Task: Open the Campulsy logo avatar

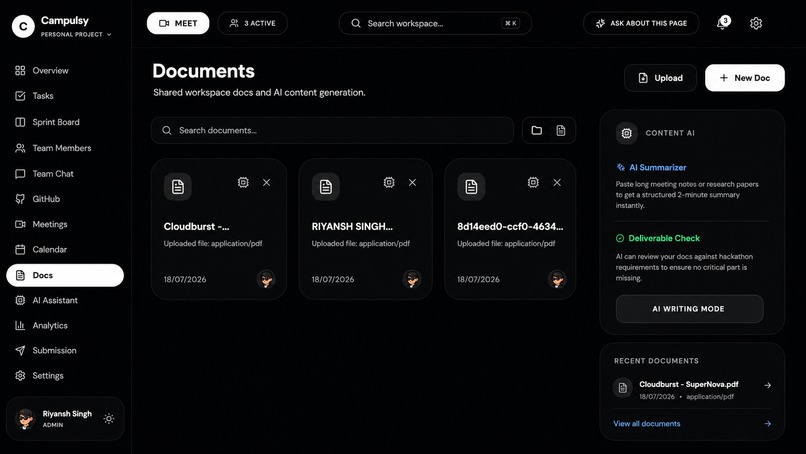Action: (x=23, y=26)
